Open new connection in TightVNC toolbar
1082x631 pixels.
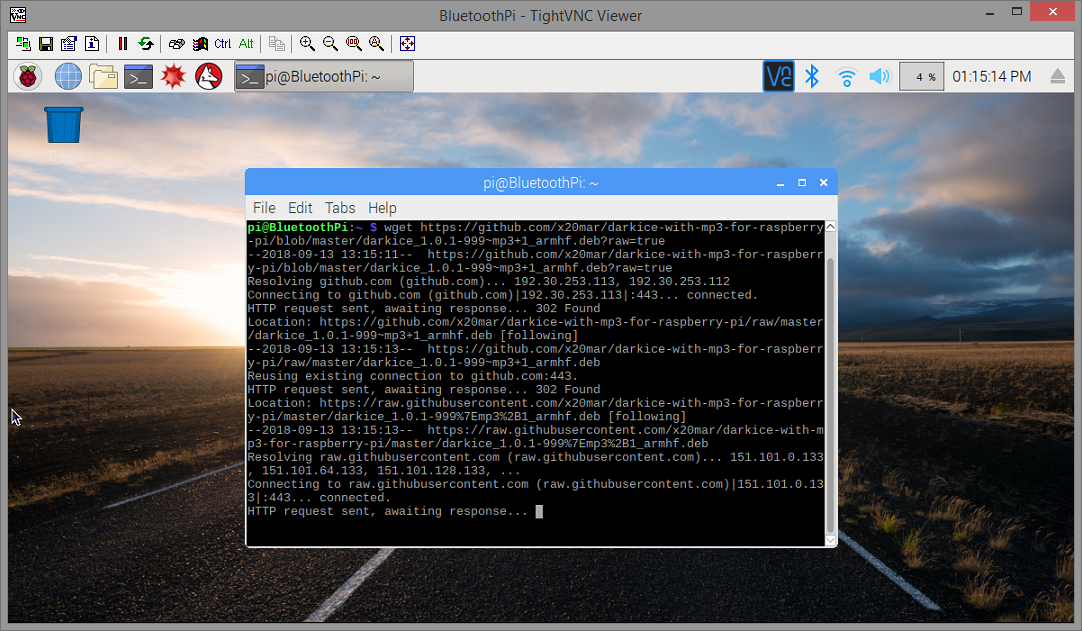23,43
